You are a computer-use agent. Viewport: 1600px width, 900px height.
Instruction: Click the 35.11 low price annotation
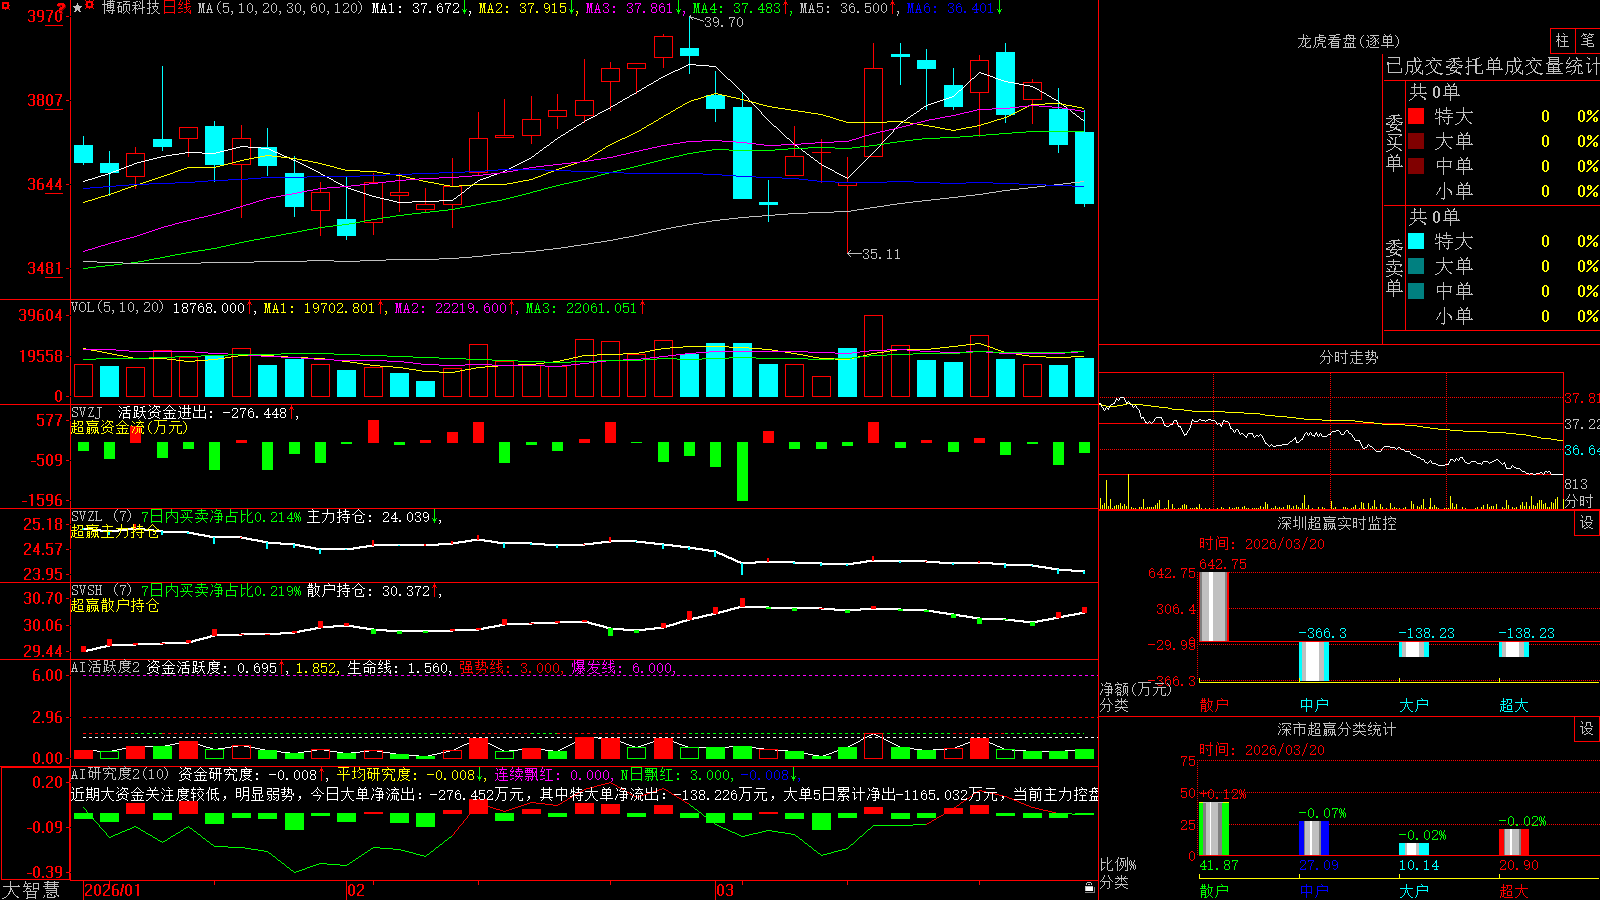[881, 254]
